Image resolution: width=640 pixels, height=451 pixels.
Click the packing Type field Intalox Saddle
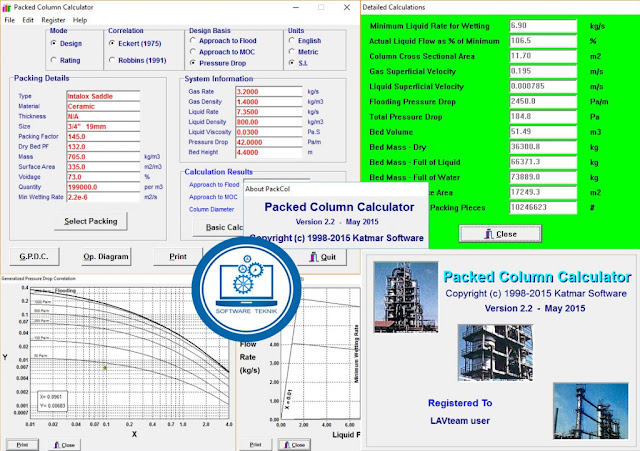click(x=103, y=96)
